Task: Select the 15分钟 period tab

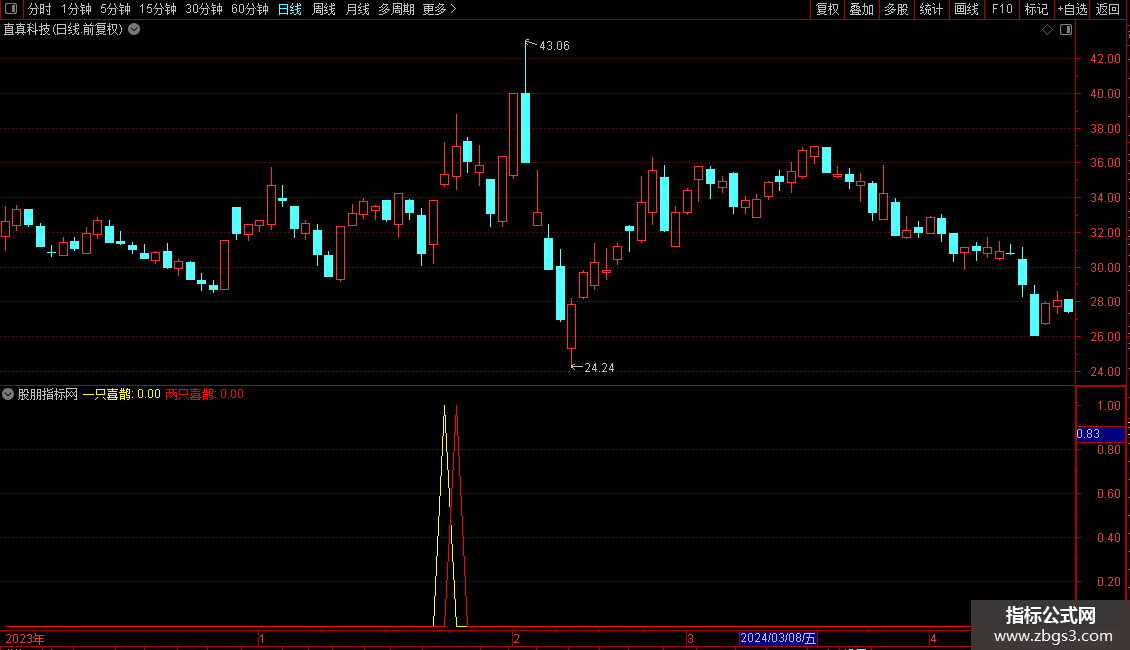Action: click(x=157, y=9)
